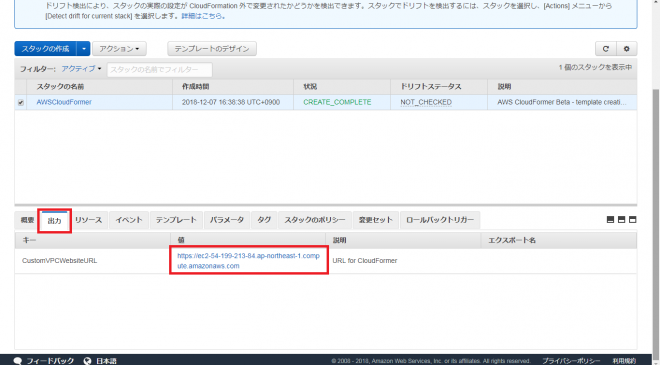The image size is (660, 365).
Task: Click the 詳細はこちら link
Action: click(x=203, y=16)
